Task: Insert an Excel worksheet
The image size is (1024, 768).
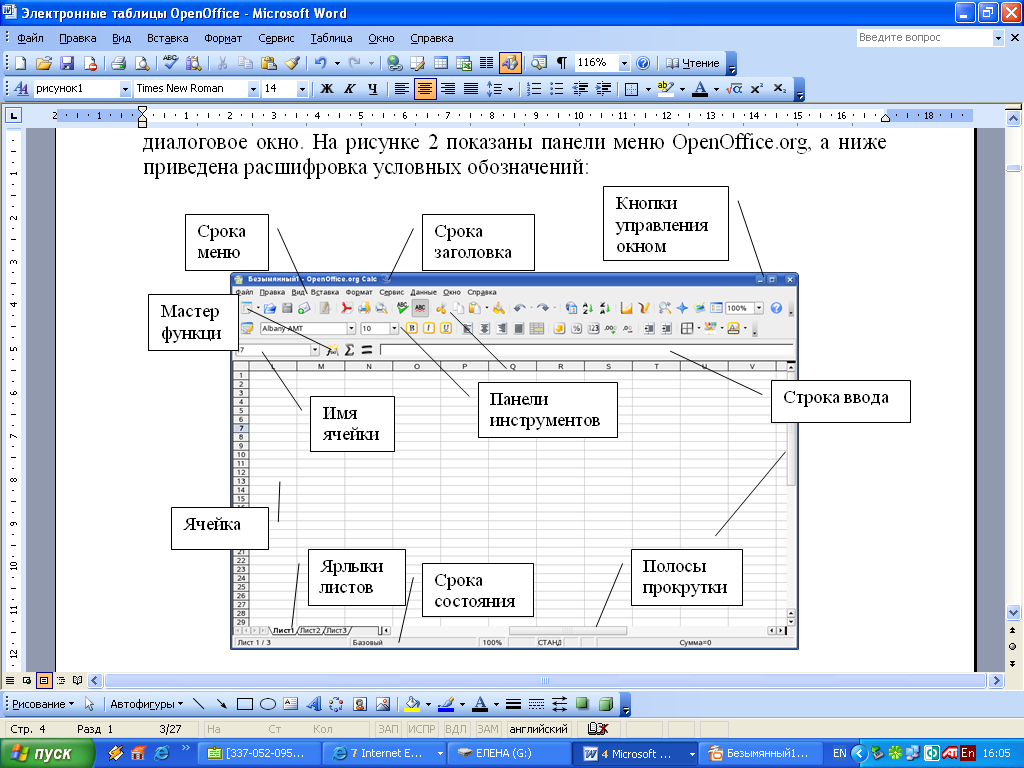Action: (x=464, y=63)
